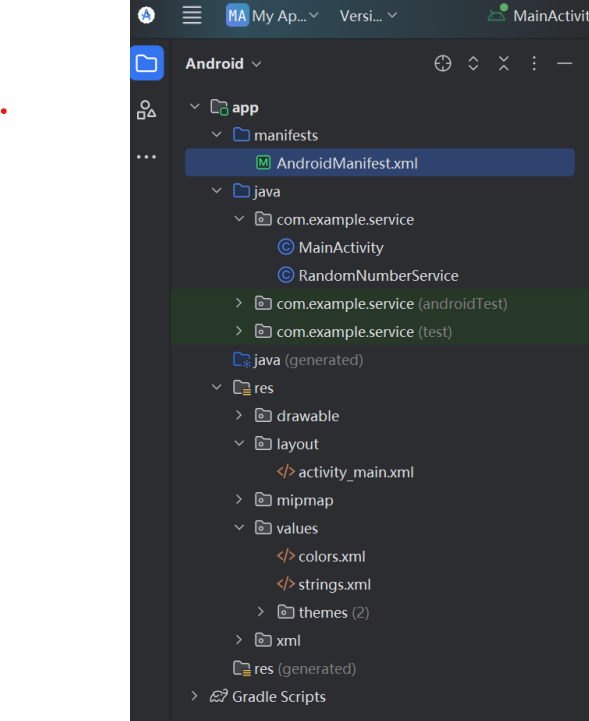Click Gradle Scripts elephant icon

(x=219, y=696)
